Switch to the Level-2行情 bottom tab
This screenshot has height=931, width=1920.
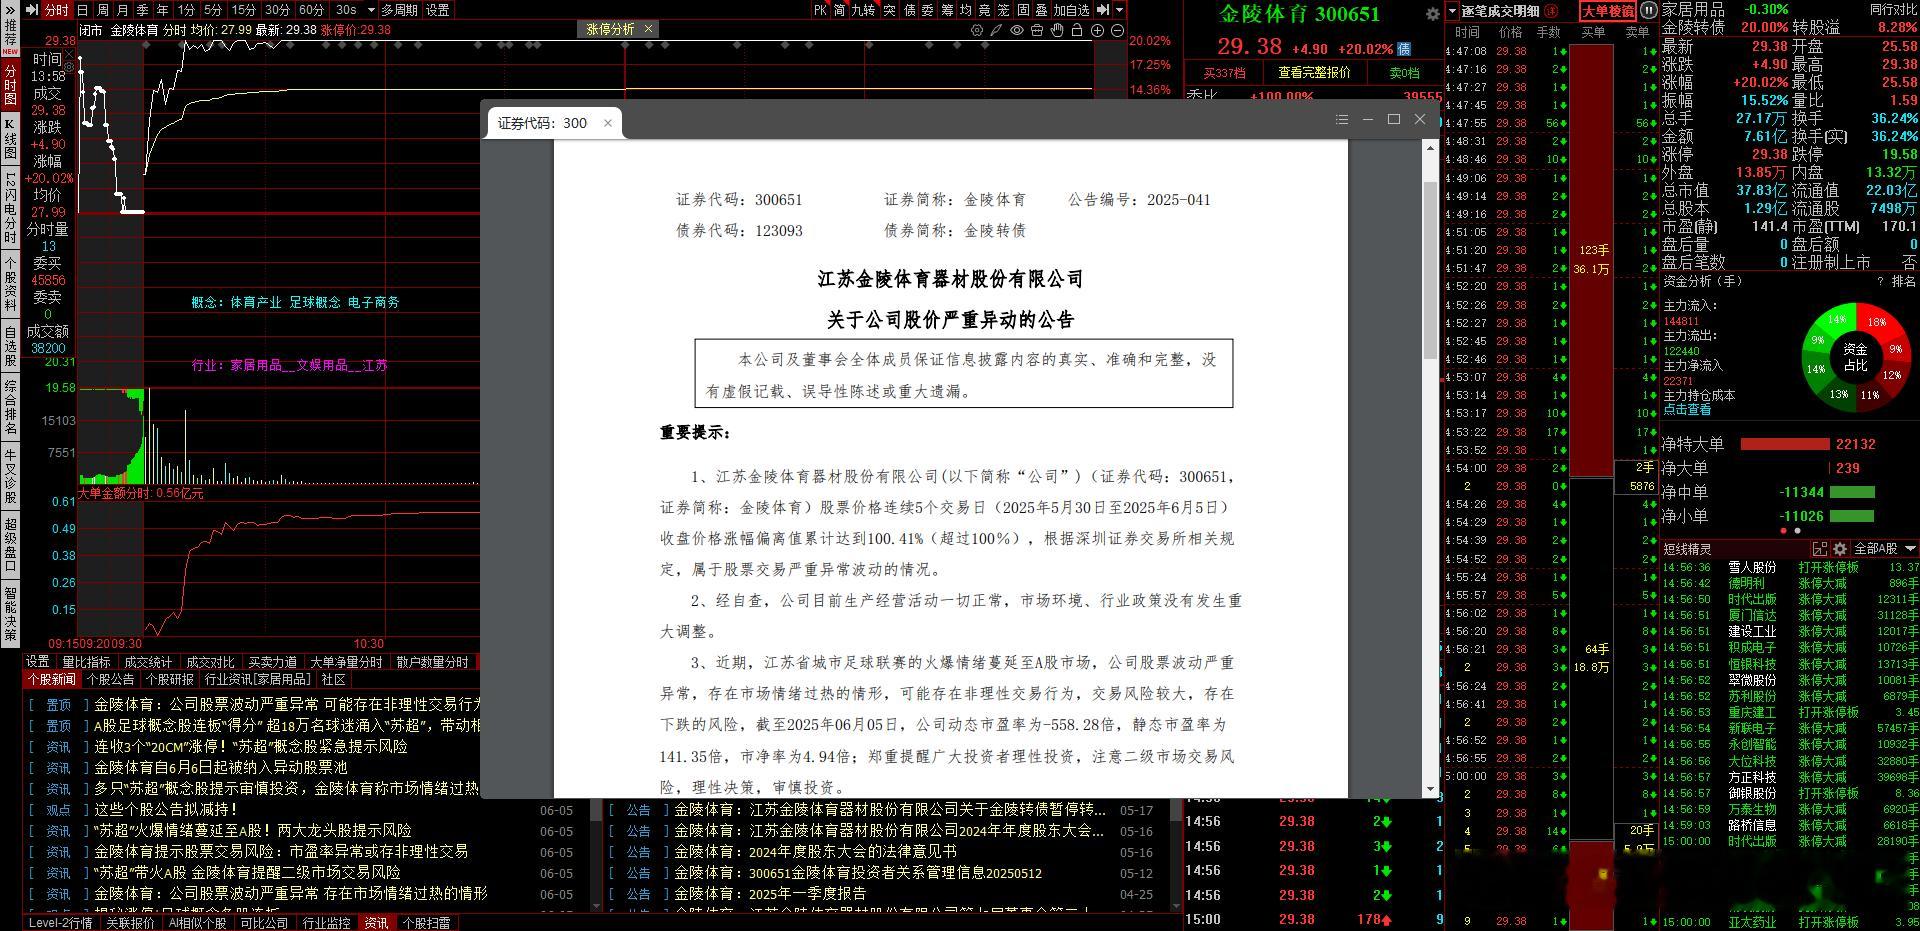point(60,923)
